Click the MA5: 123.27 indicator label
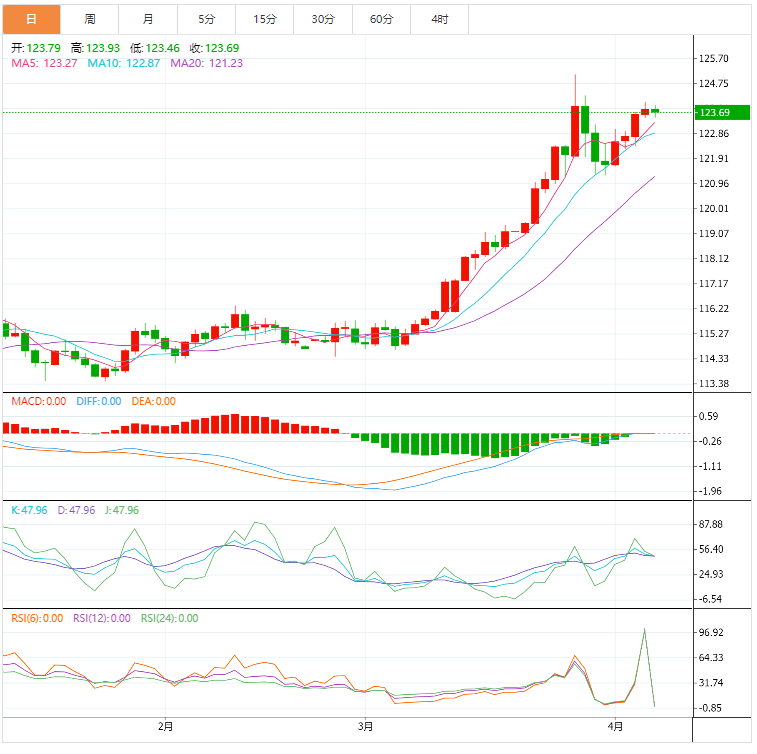Image resolution: width=757 pixels, height=754 pixels. pos(46,63)
